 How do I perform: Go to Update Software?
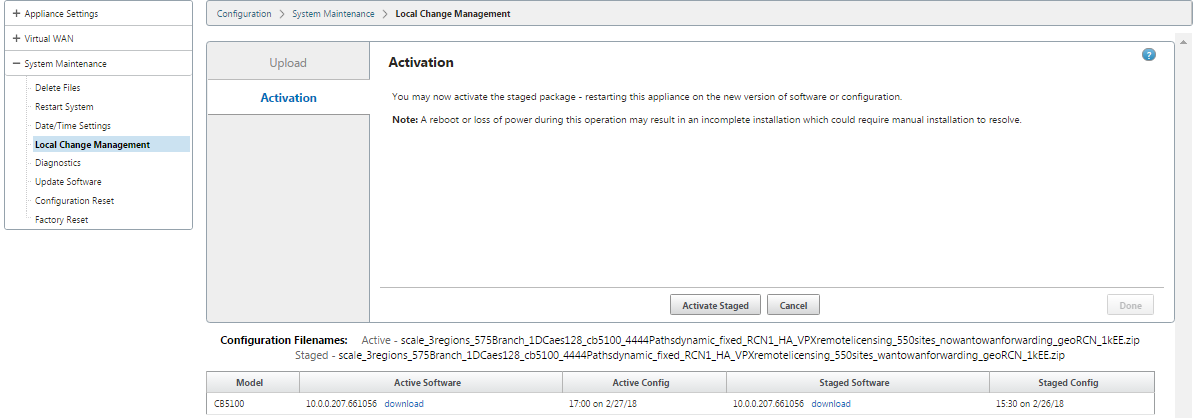coord(68,182)
